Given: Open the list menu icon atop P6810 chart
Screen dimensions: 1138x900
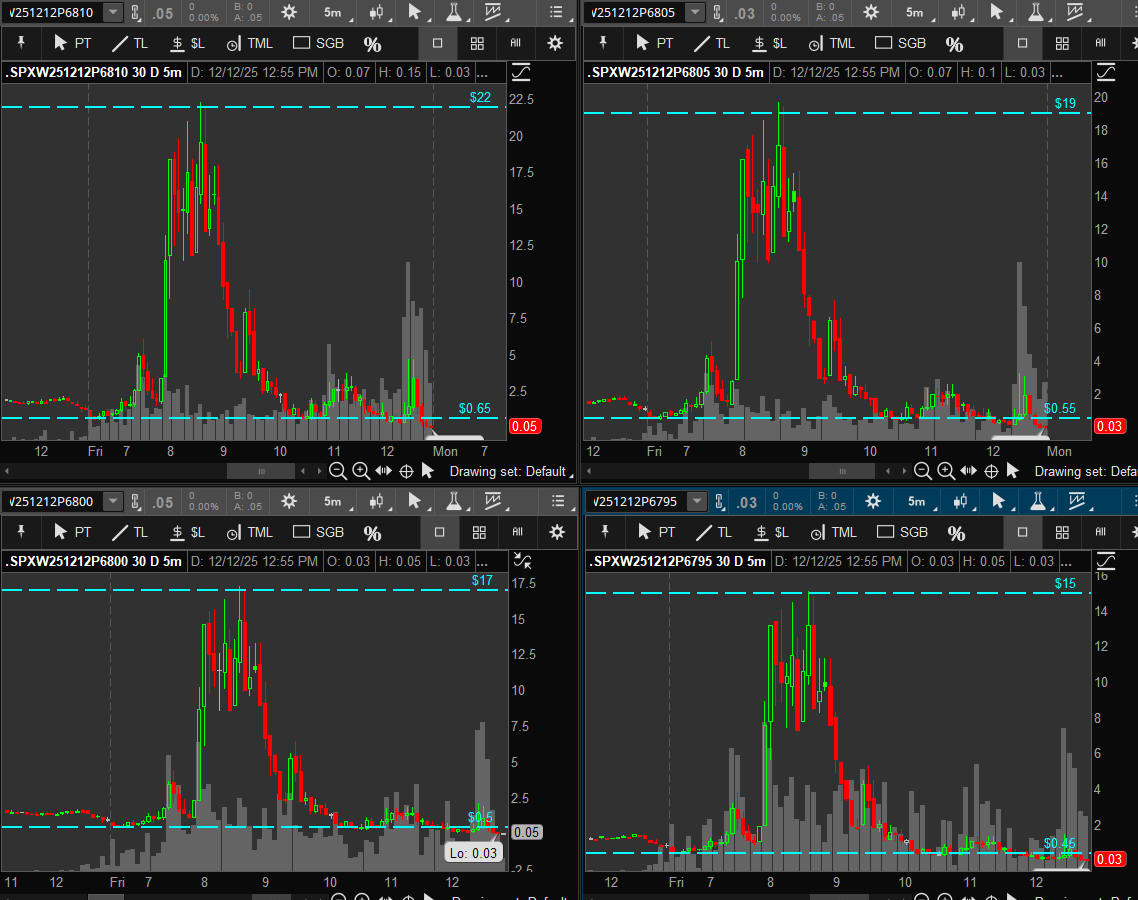Looking at the screenshot, I should coord(558,12).
